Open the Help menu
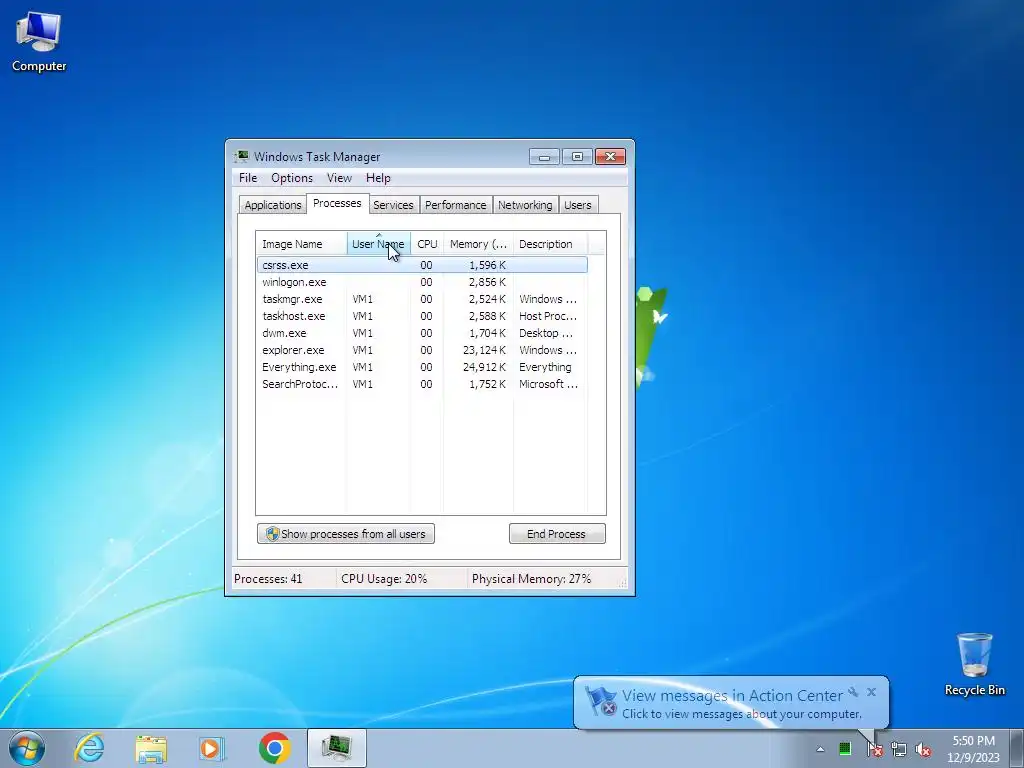Screen dimensions: 1024x768 click(x=378, y=178)
